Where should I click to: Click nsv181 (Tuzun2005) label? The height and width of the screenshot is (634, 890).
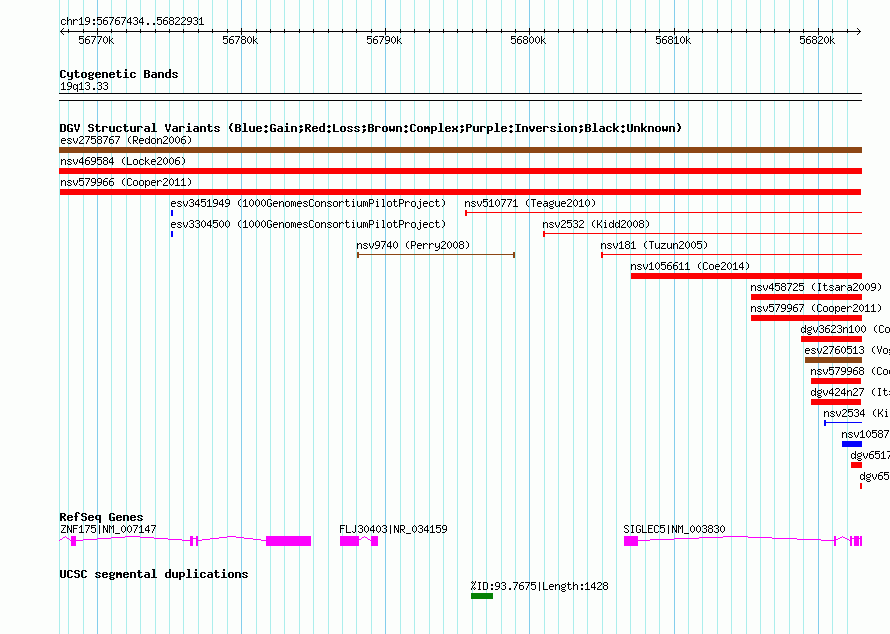click(x=654, y=245)
